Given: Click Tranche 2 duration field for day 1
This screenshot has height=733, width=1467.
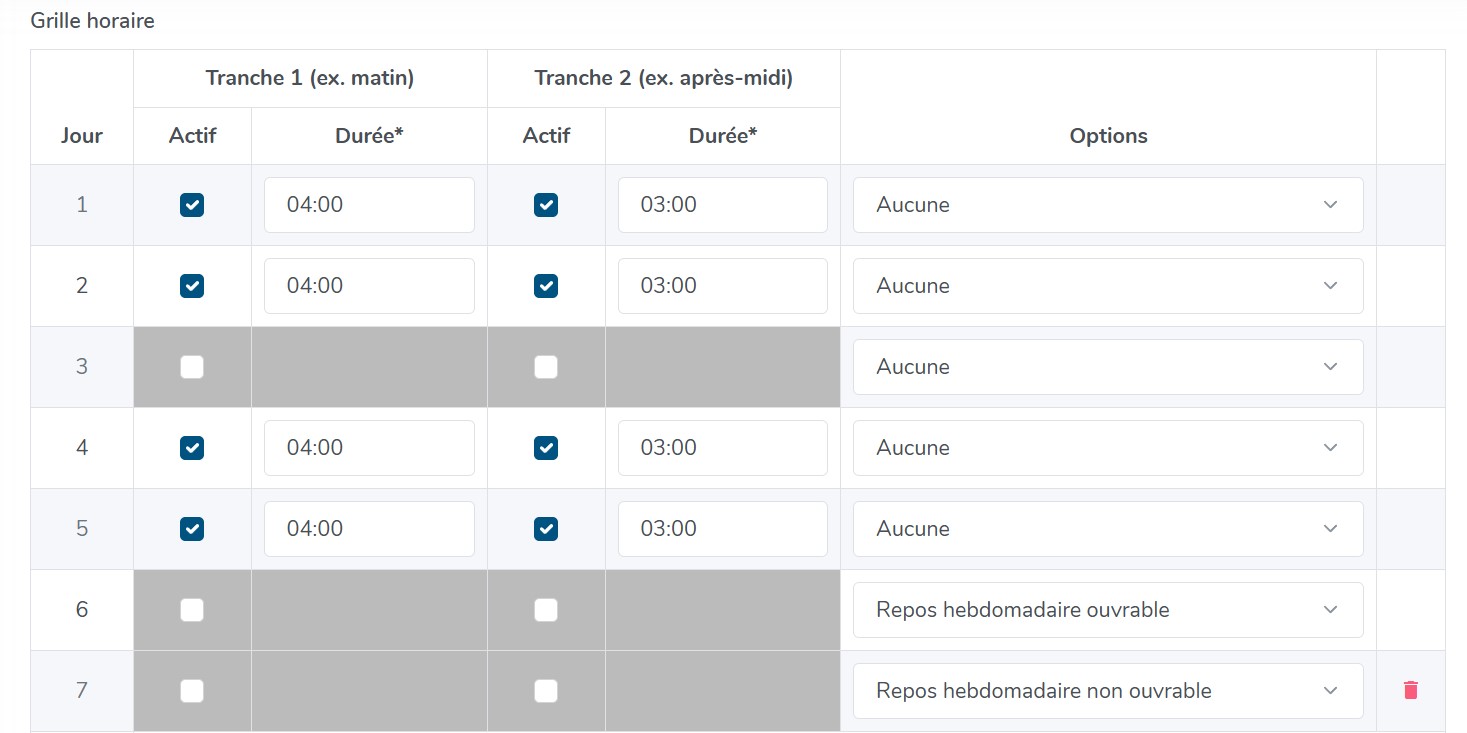Looking at the screenshot, I should click(x=722, y=205).
